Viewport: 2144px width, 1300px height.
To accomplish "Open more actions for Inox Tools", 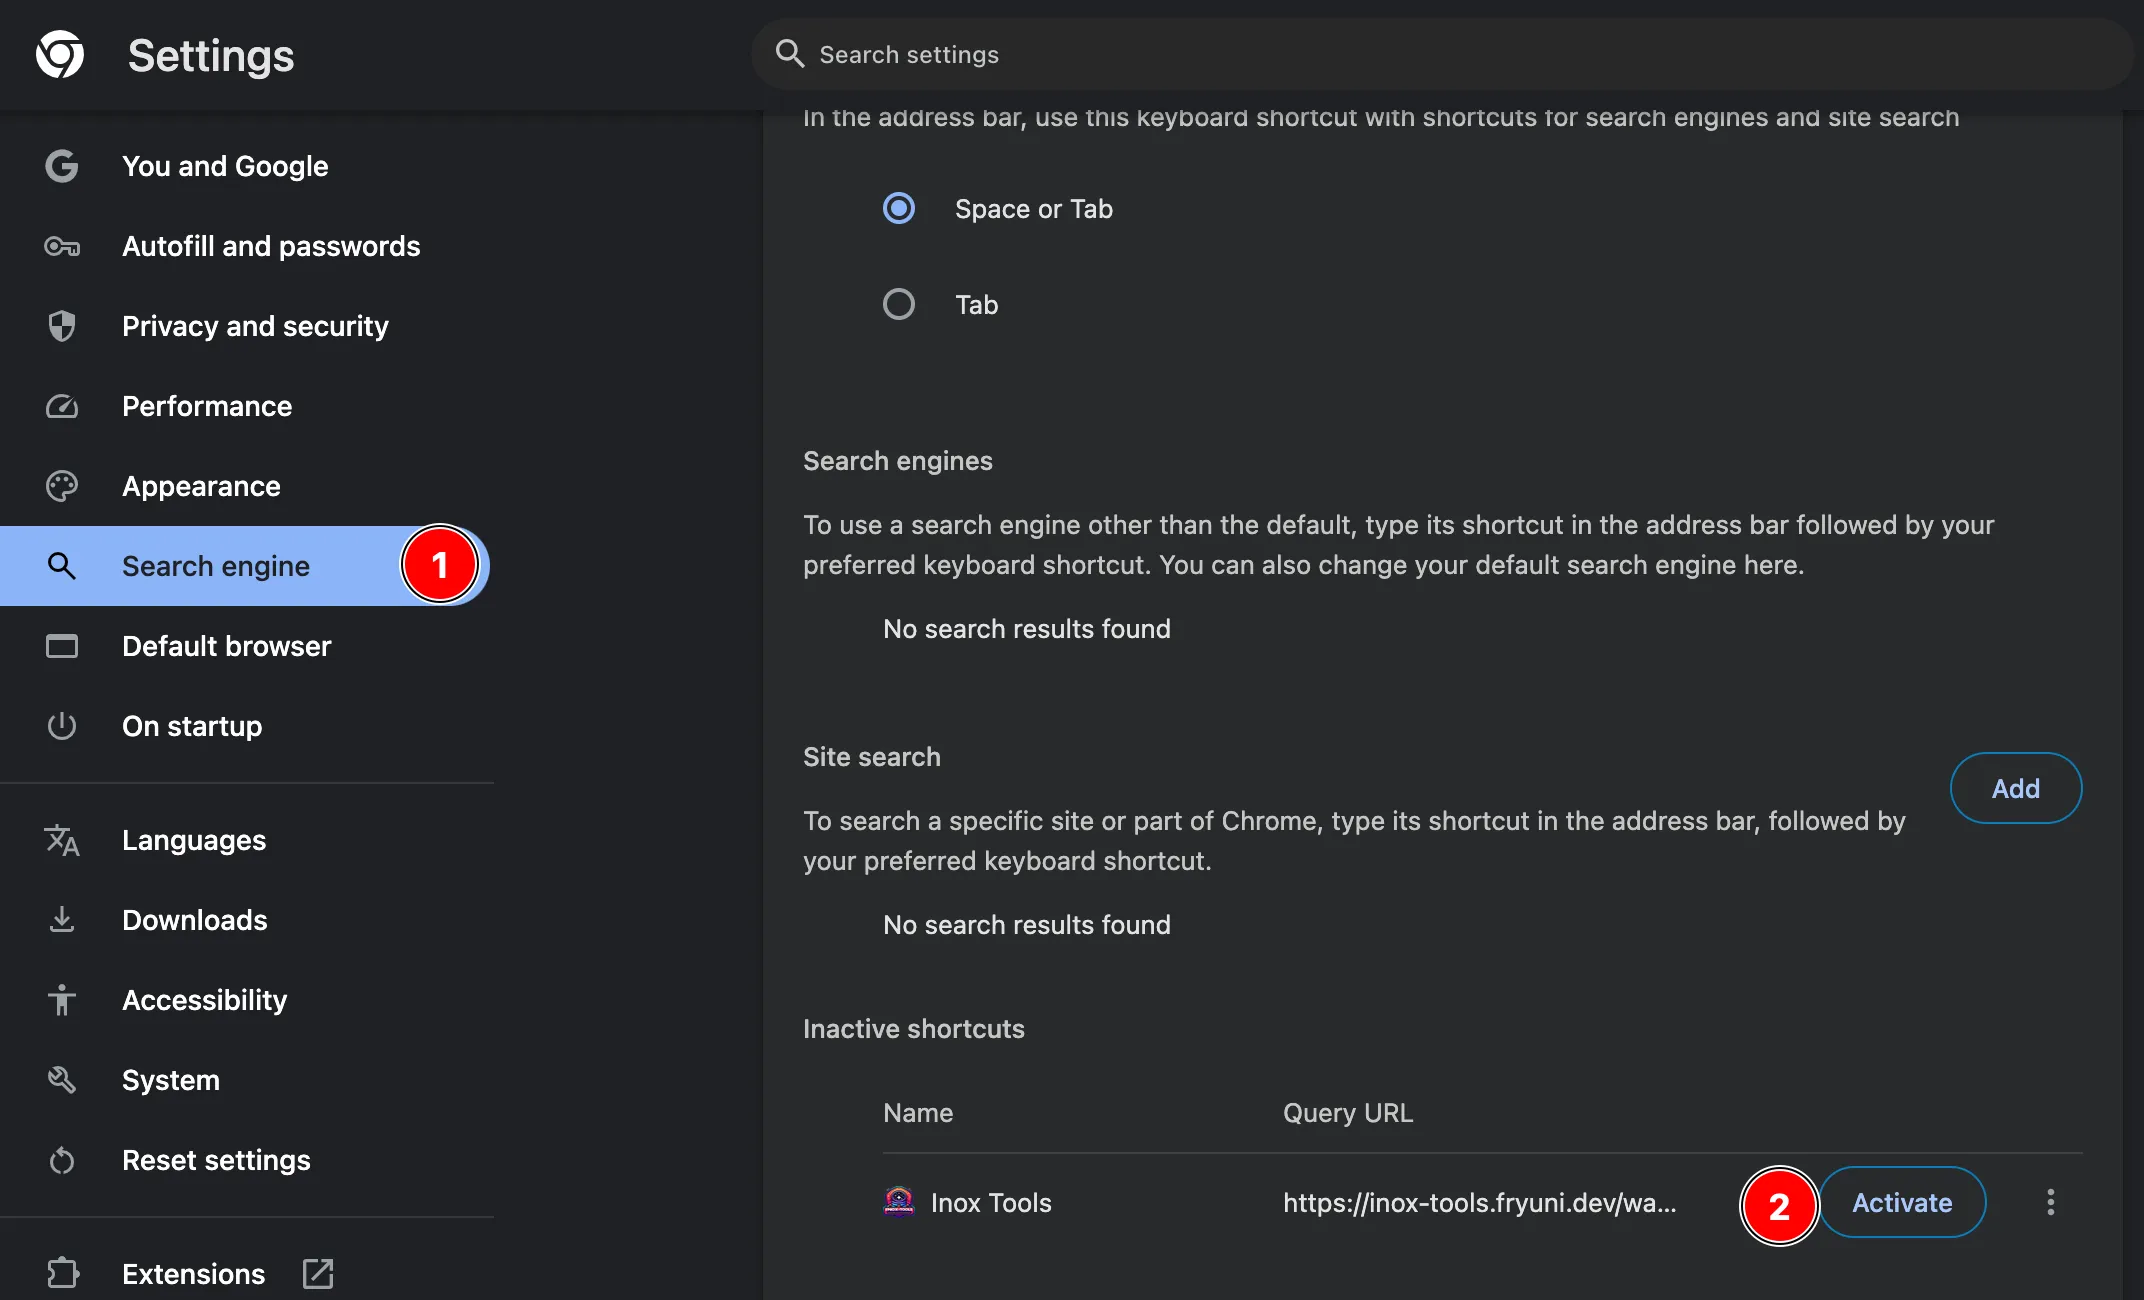I will coord(2050,1202).
